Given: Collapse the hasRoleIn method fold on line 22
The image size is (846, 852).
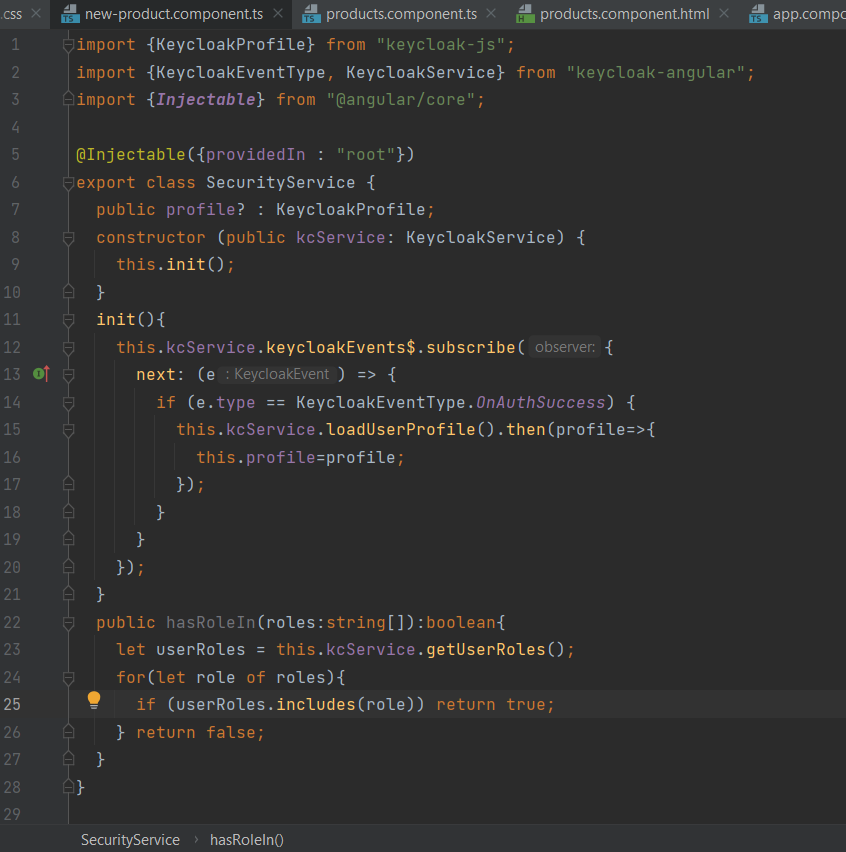Looking at the screenshot, I should [x=68, y=621].
